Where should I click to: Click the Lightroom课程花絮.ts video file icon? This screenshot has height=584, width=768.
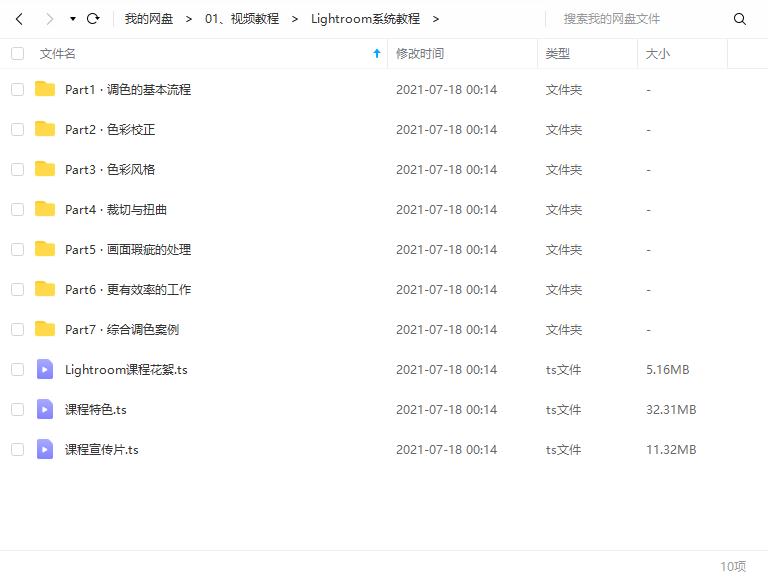[45, 369]
